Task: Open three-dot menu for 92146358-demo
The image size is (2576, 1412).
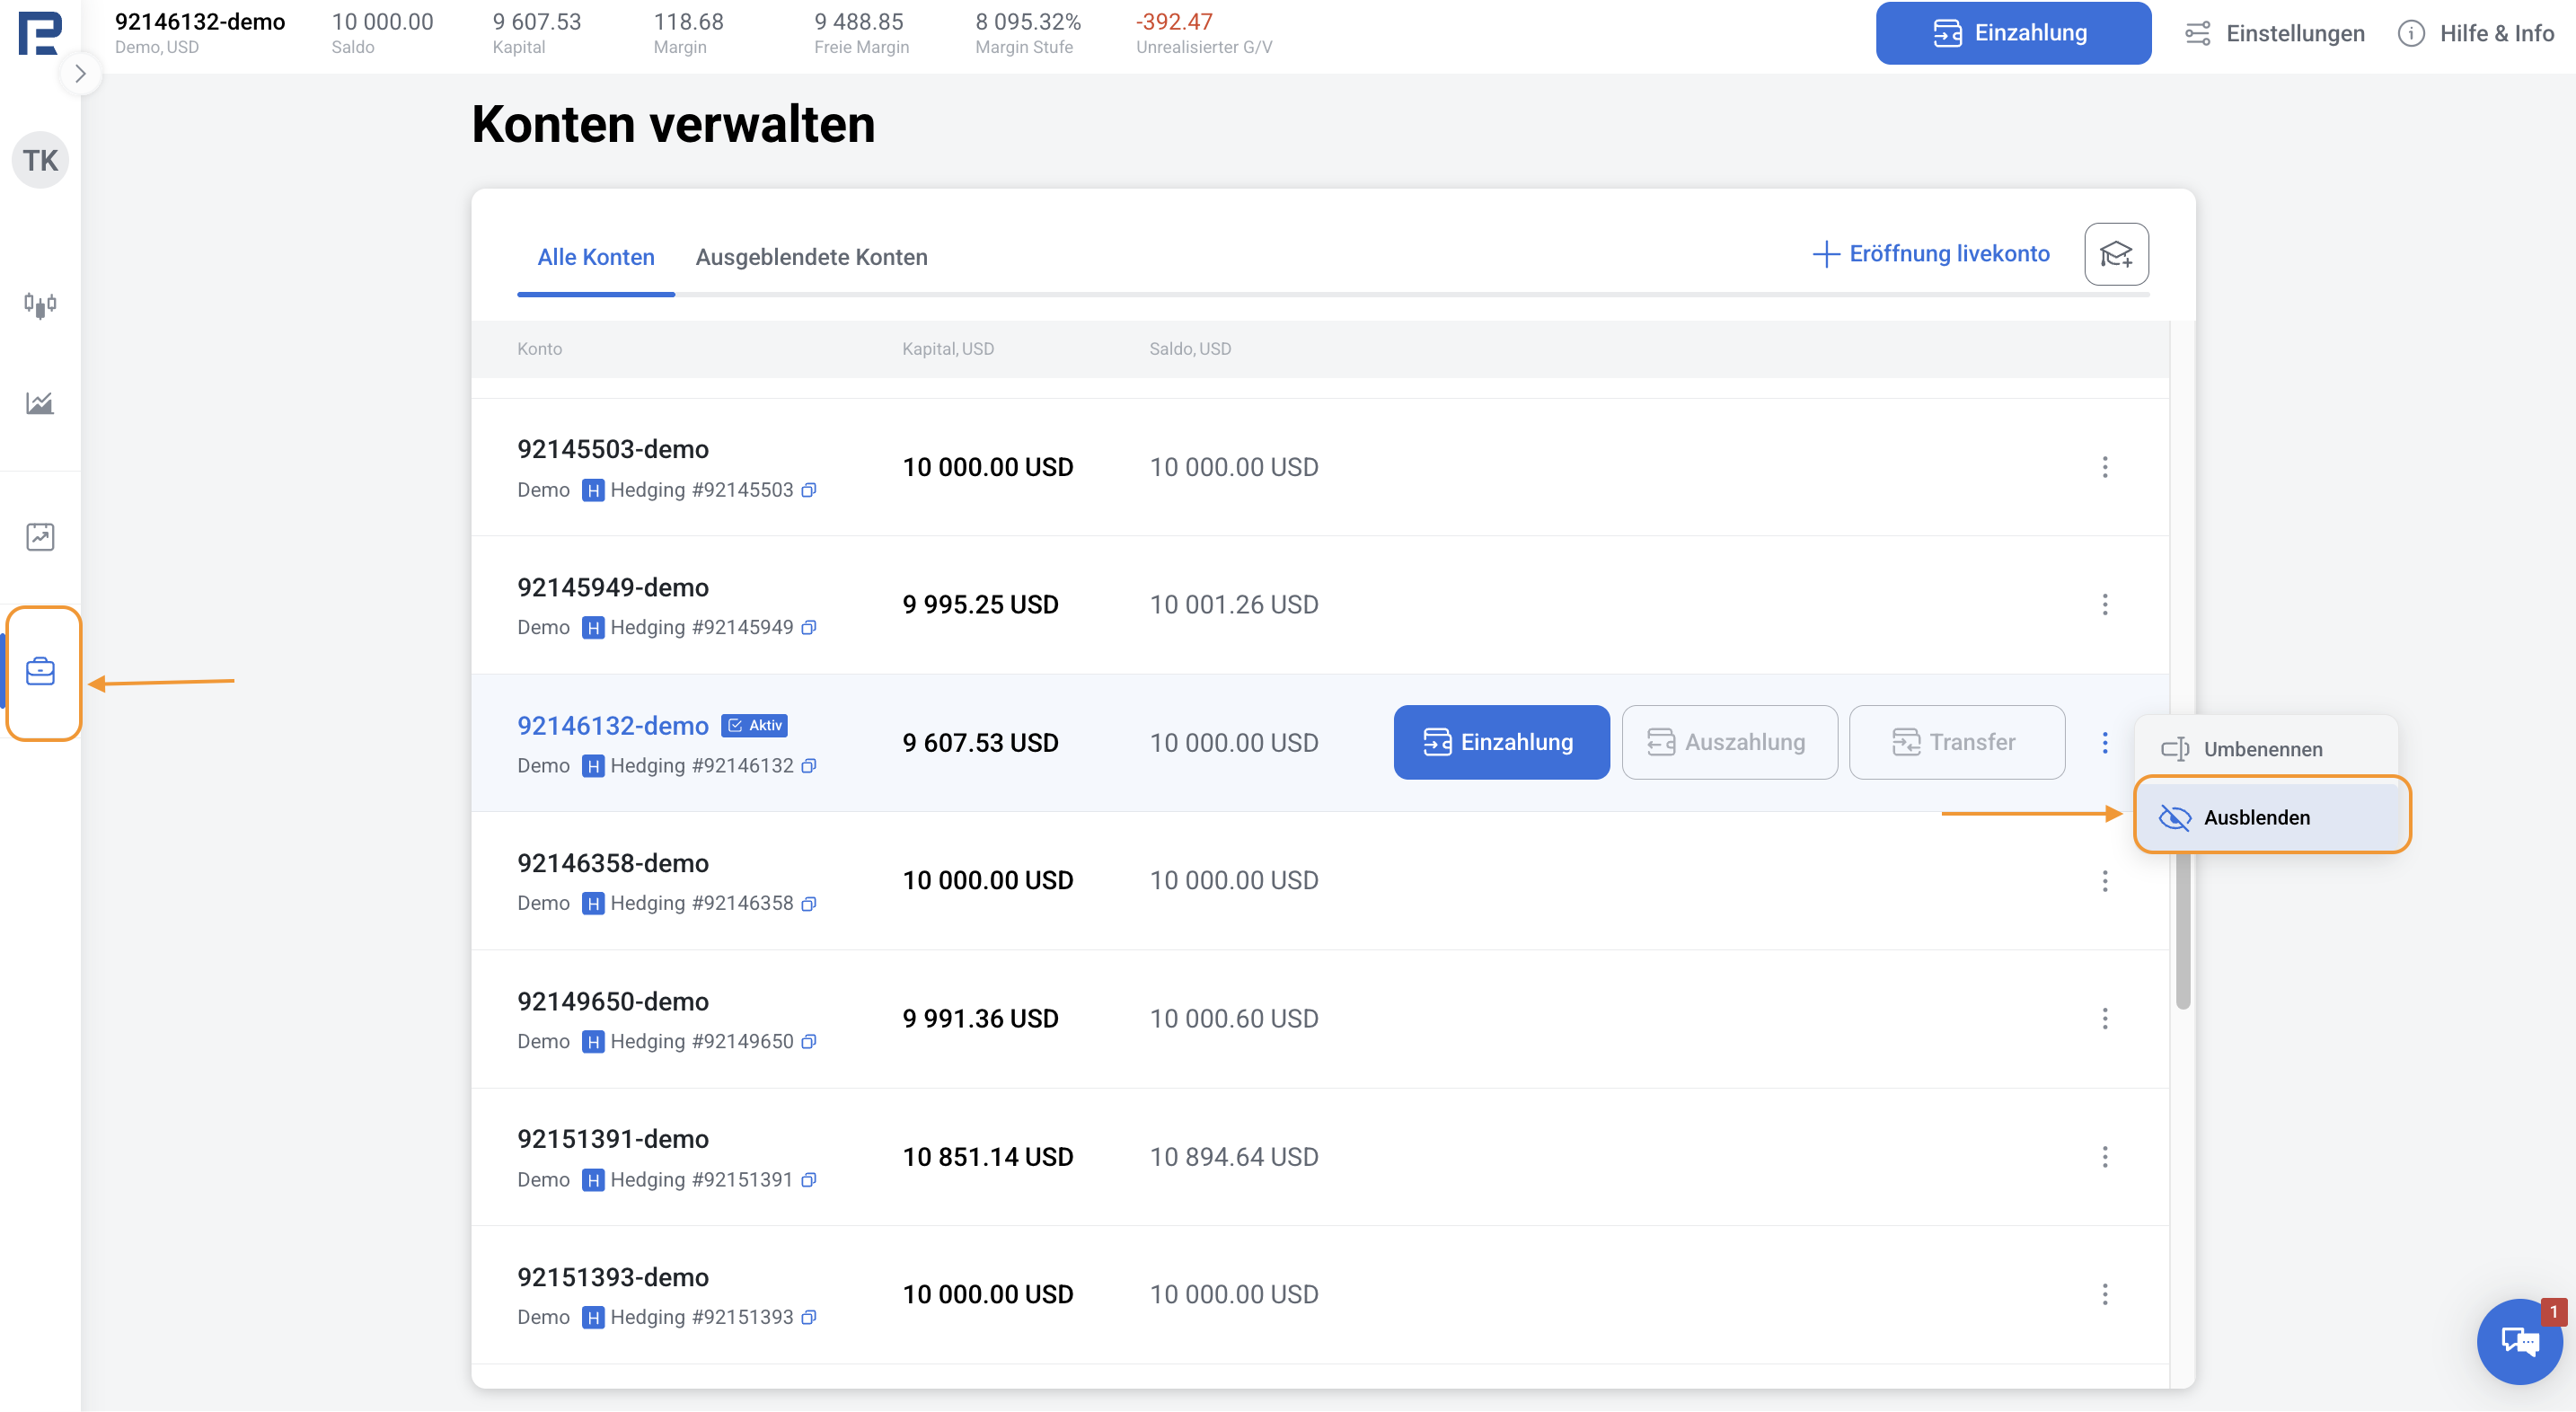Action: click(x=2104, y=880)
